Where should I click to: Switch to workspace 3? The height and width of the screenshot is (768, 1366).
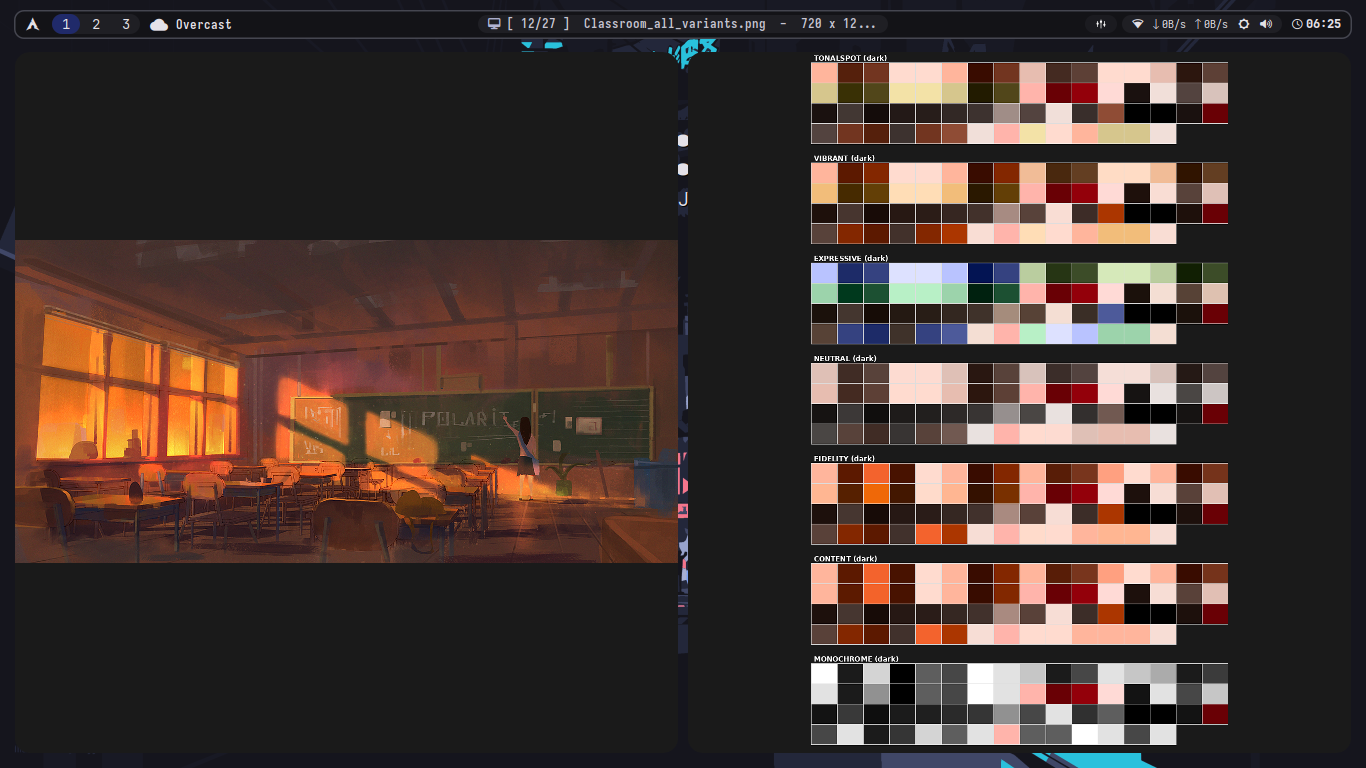(126, 23)
